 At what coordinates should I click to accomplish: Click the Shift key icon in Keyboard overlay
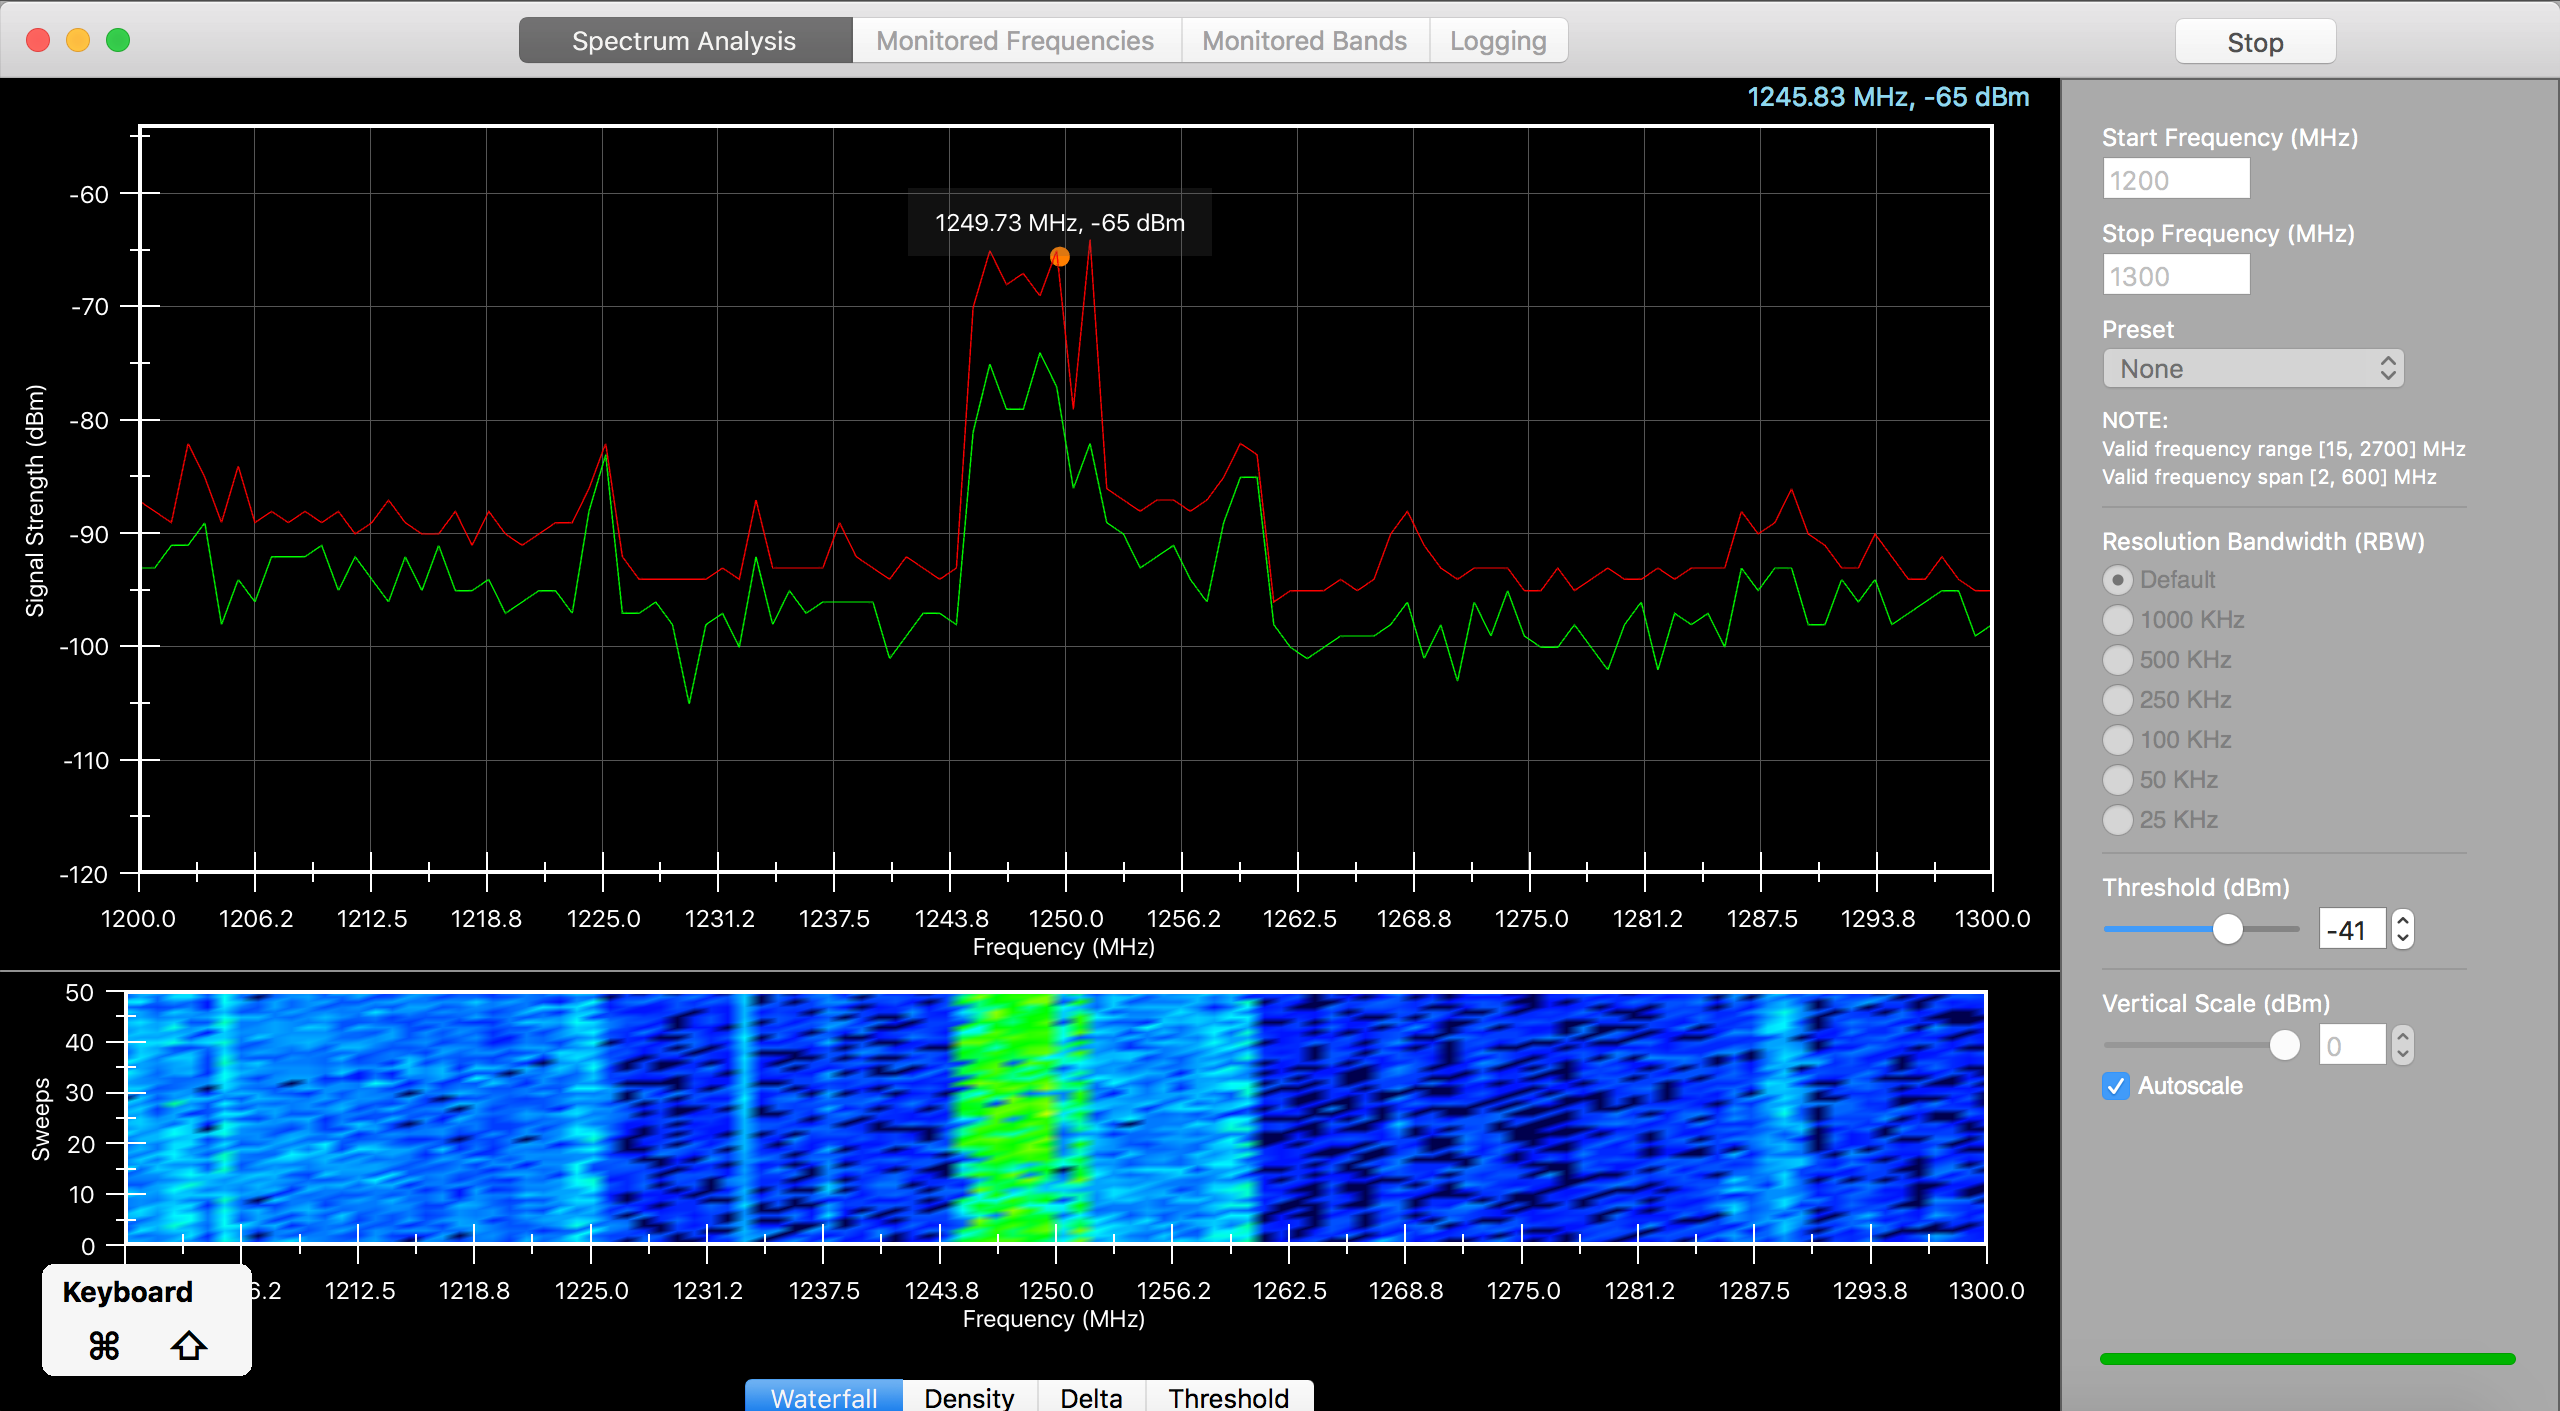188,1346
